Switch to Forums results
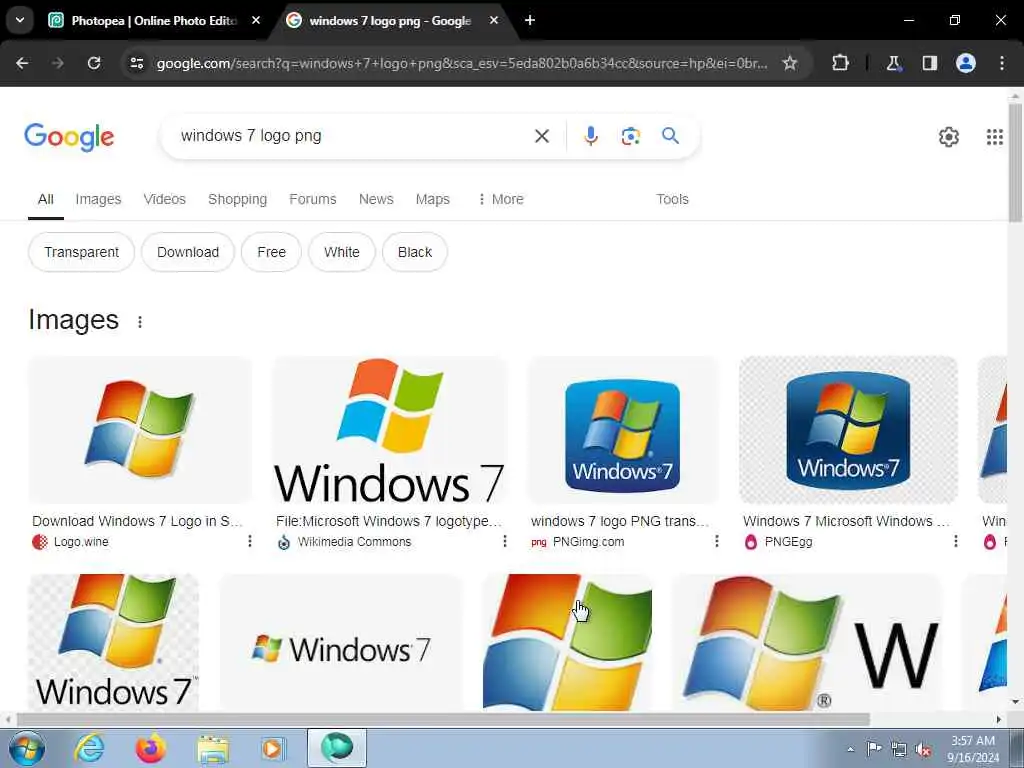The width and height of the screenshot is (1024, 768). pos(313,199)
